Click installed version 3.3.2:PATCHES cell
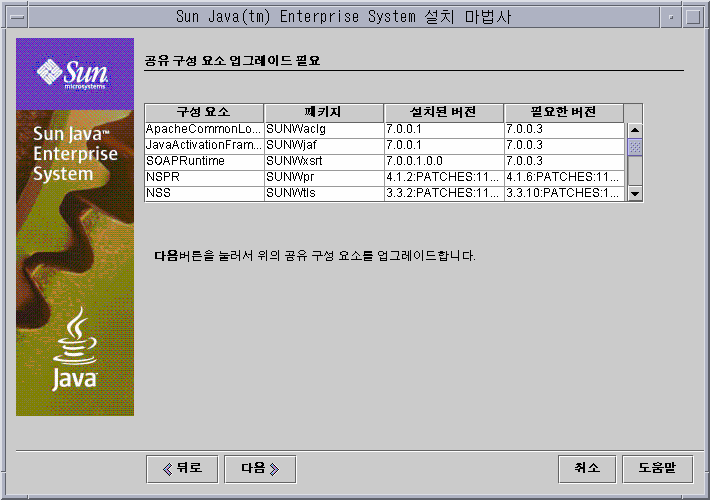710x500 pixels. tap(444, 193)
